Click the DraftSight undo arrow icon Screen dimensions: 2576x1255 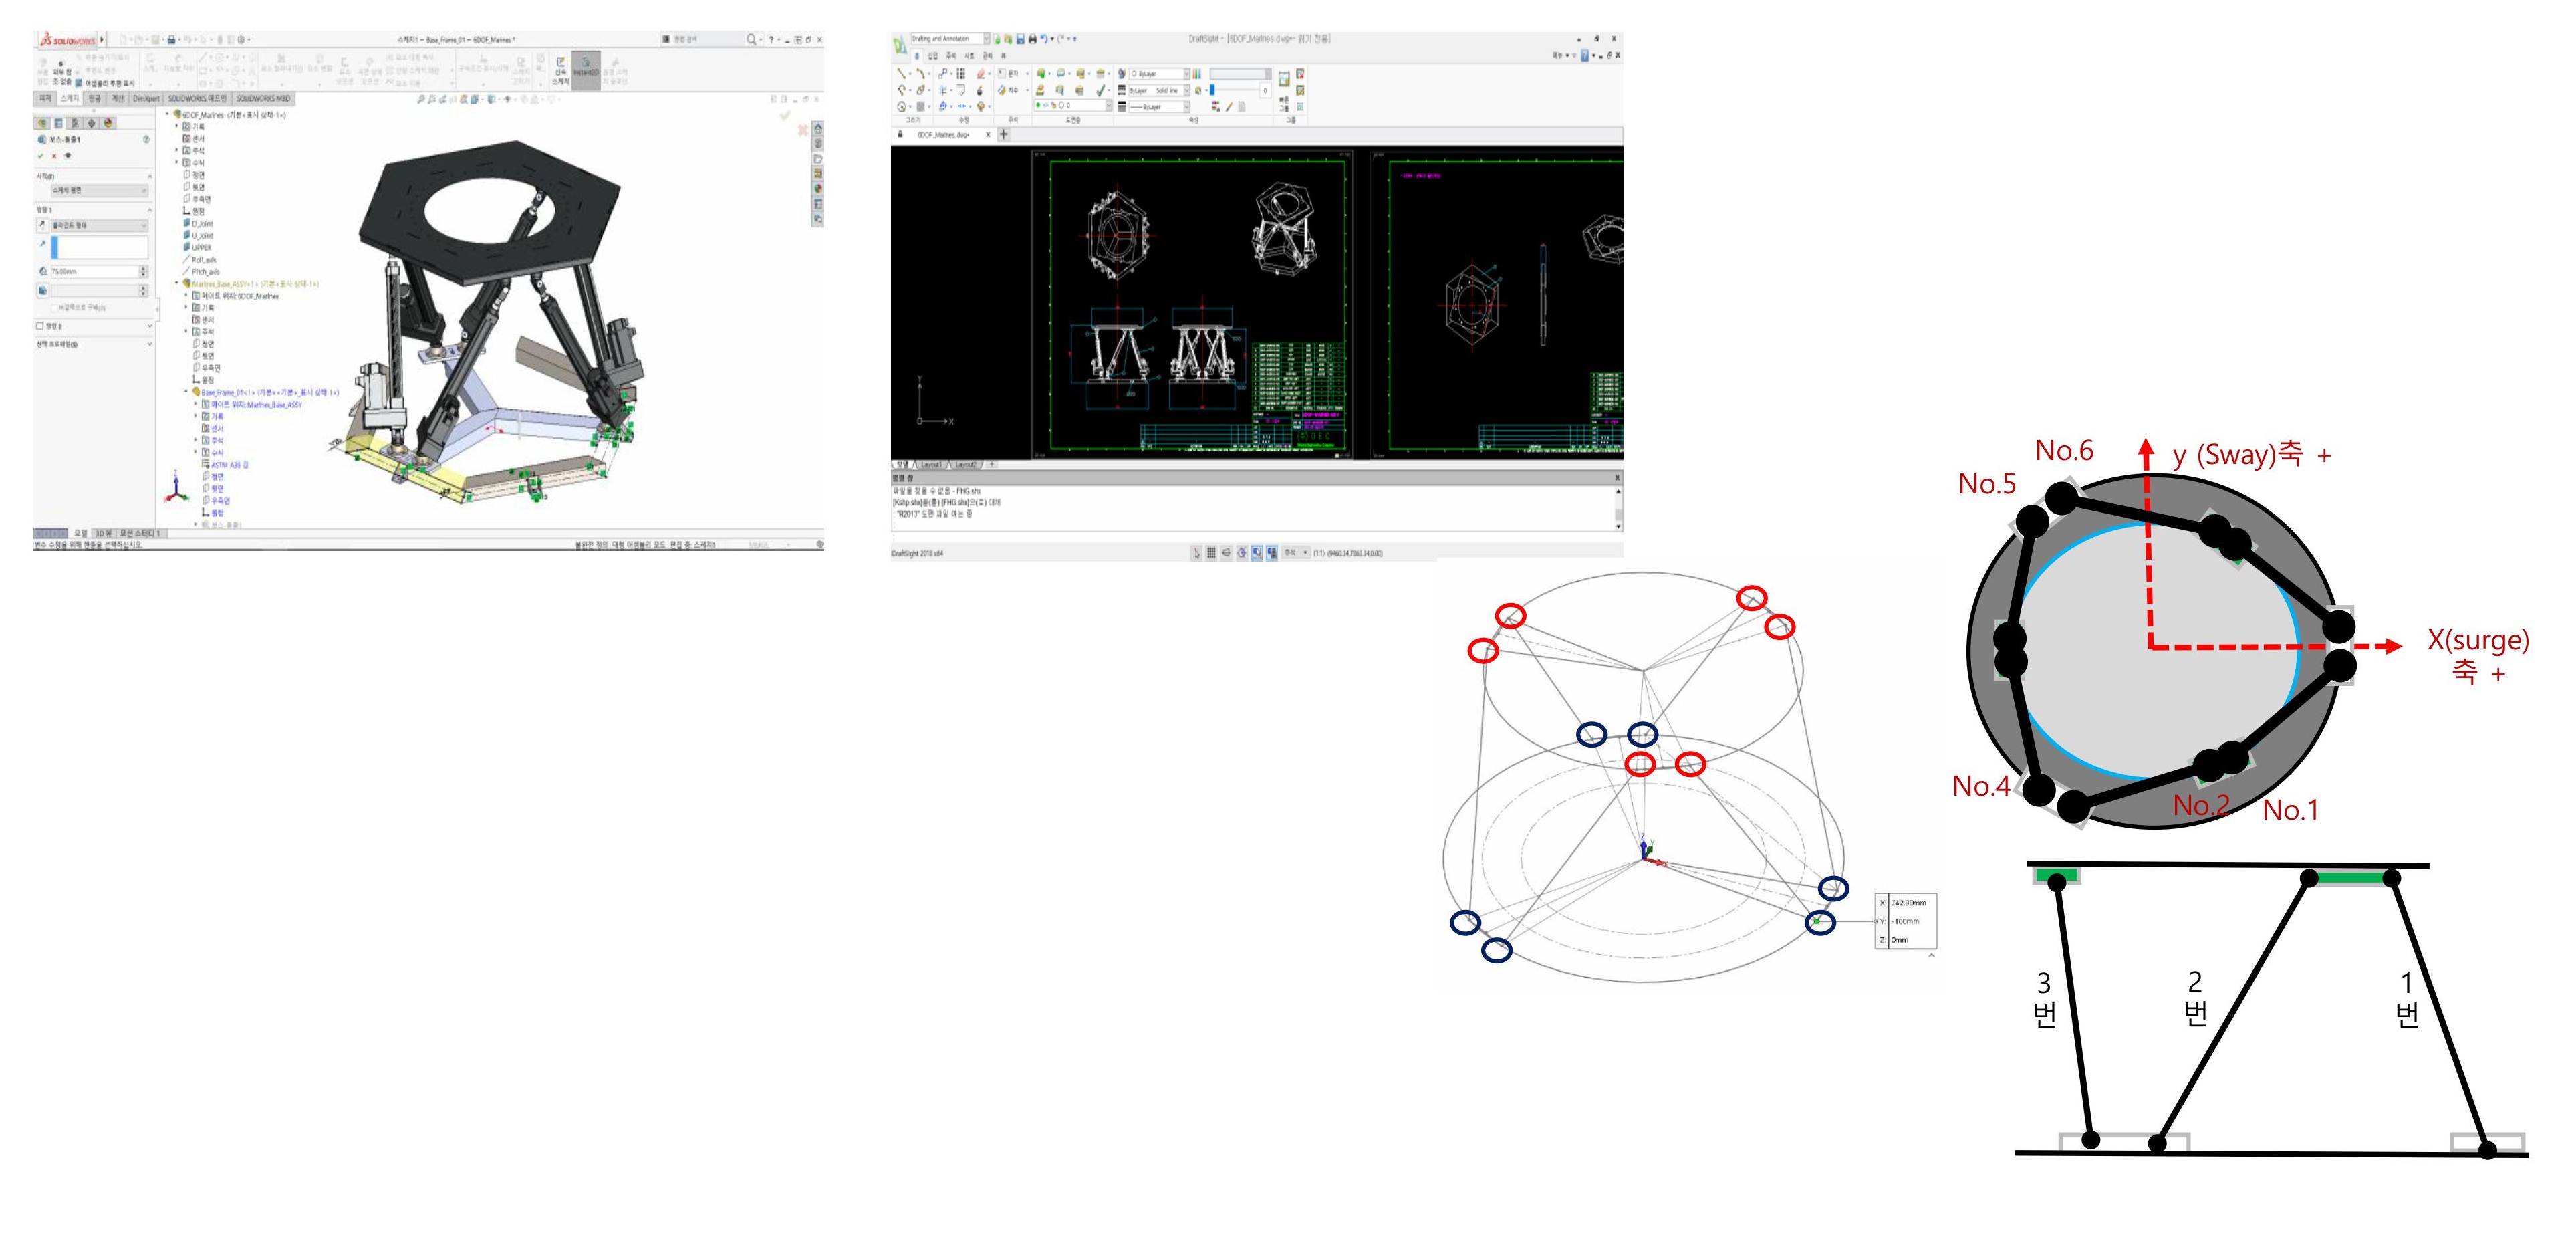1044,39
